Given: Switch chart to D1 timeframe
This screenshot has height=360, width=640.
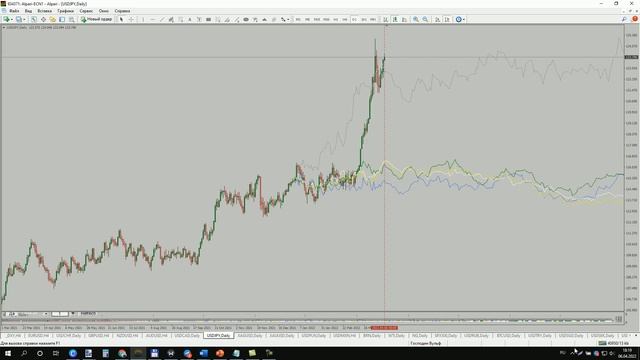Looking at the screenshot, I should [x=354, y=19].
